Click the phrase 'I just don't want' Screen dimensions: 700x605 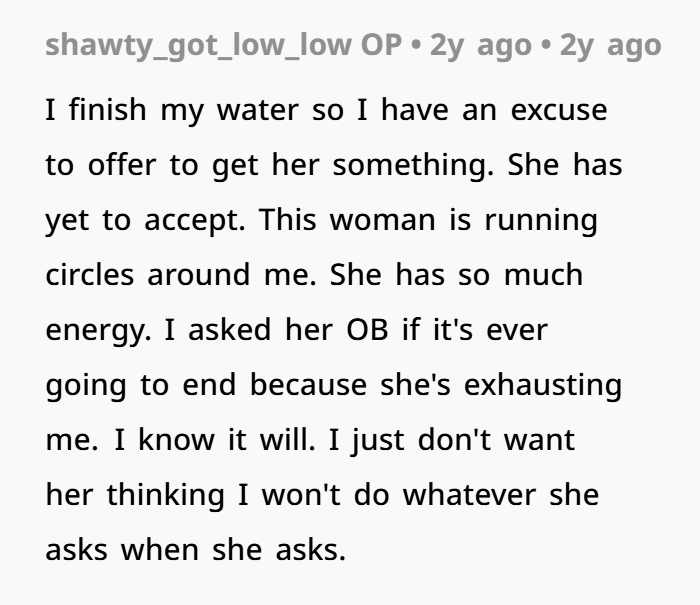(451, 441)
